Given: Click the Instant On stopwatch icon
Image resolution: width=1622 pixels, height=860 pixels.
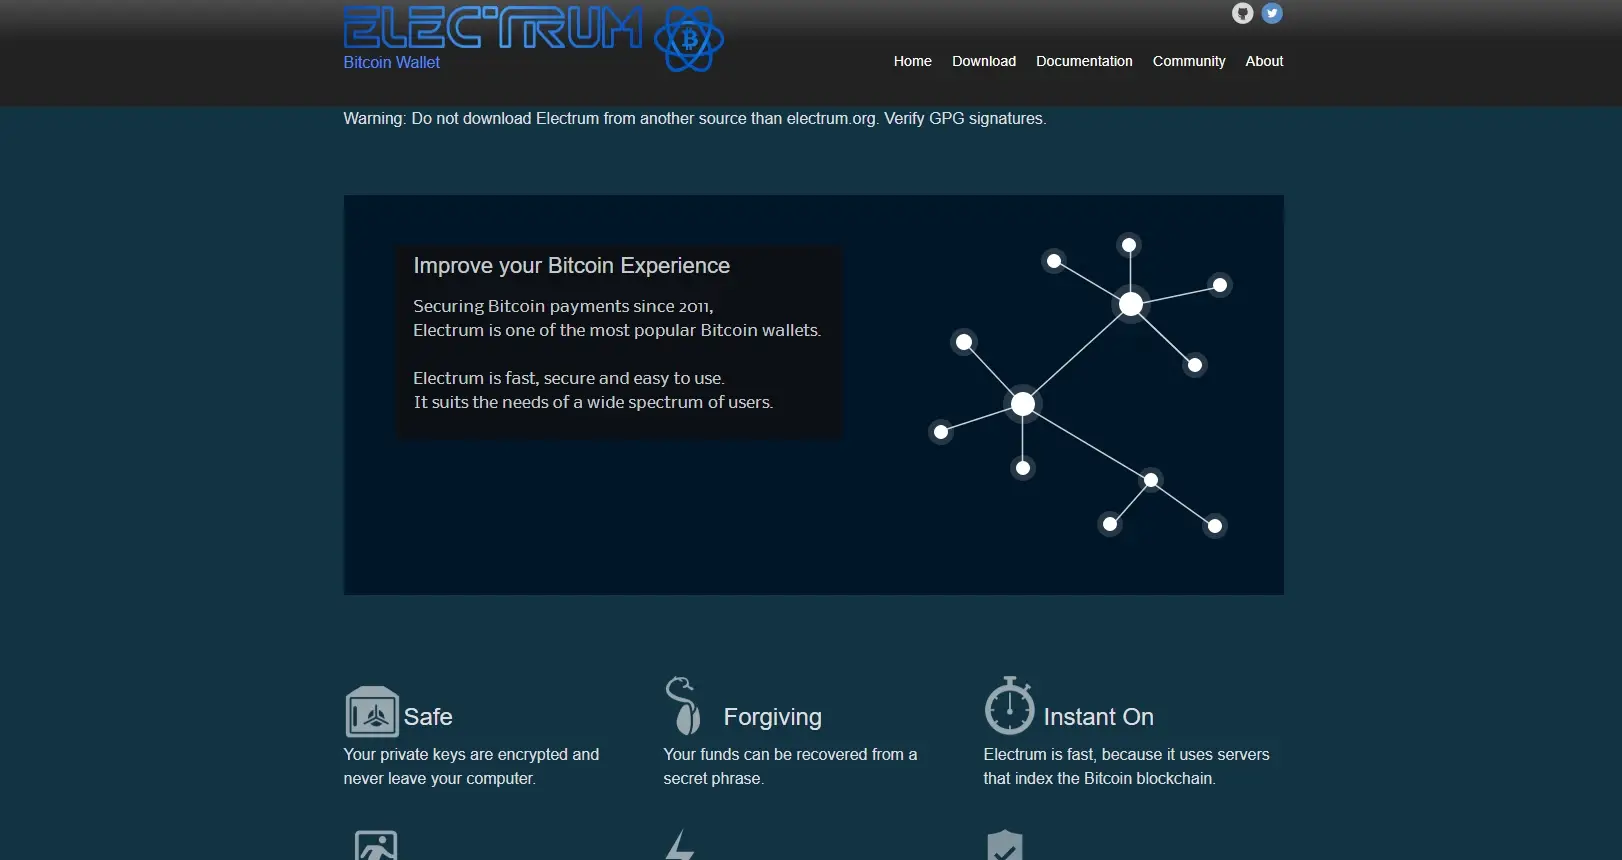Looking at the screenshot, I should (x=1009, y=706).
